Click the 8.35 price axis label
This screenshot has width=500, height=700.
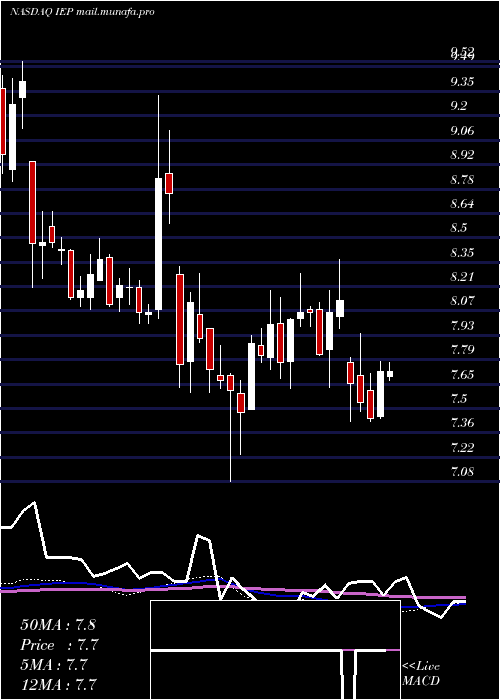[x=462, y=252]
